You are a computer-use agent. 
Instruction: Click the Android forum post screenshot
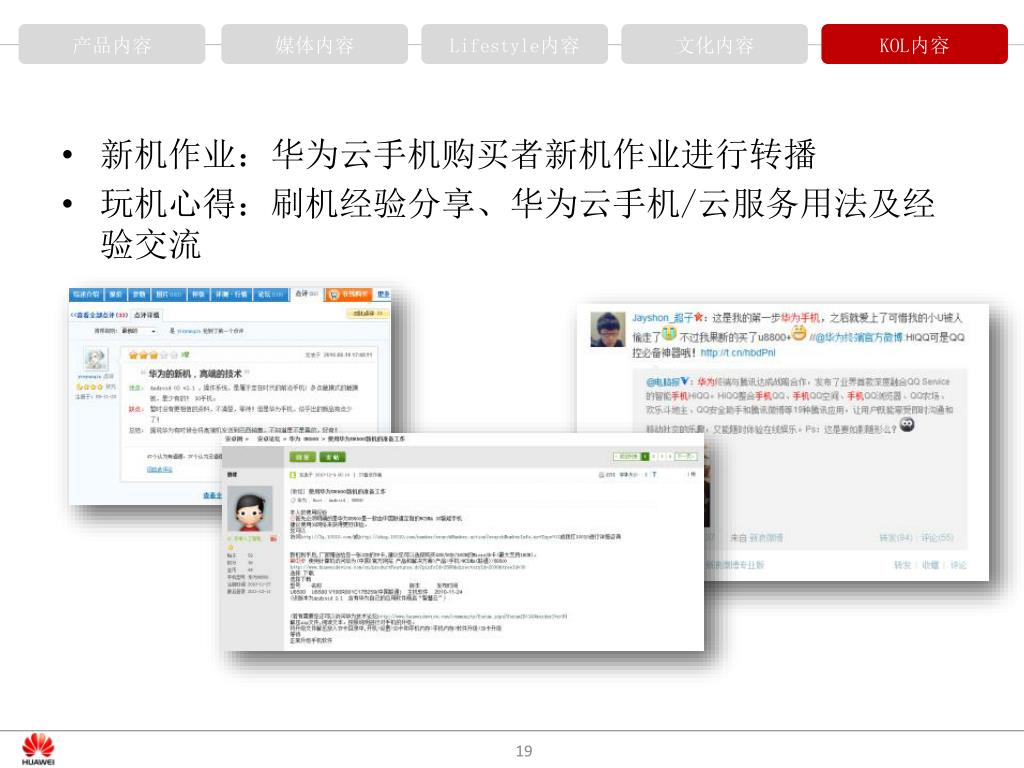tap(463, 541)
